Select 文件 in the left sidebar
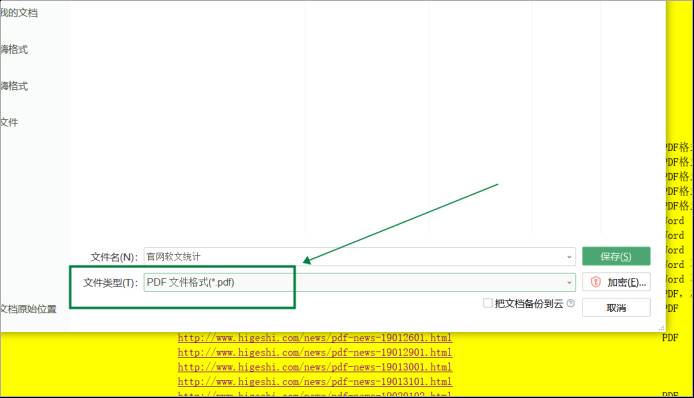 (9, 122)
